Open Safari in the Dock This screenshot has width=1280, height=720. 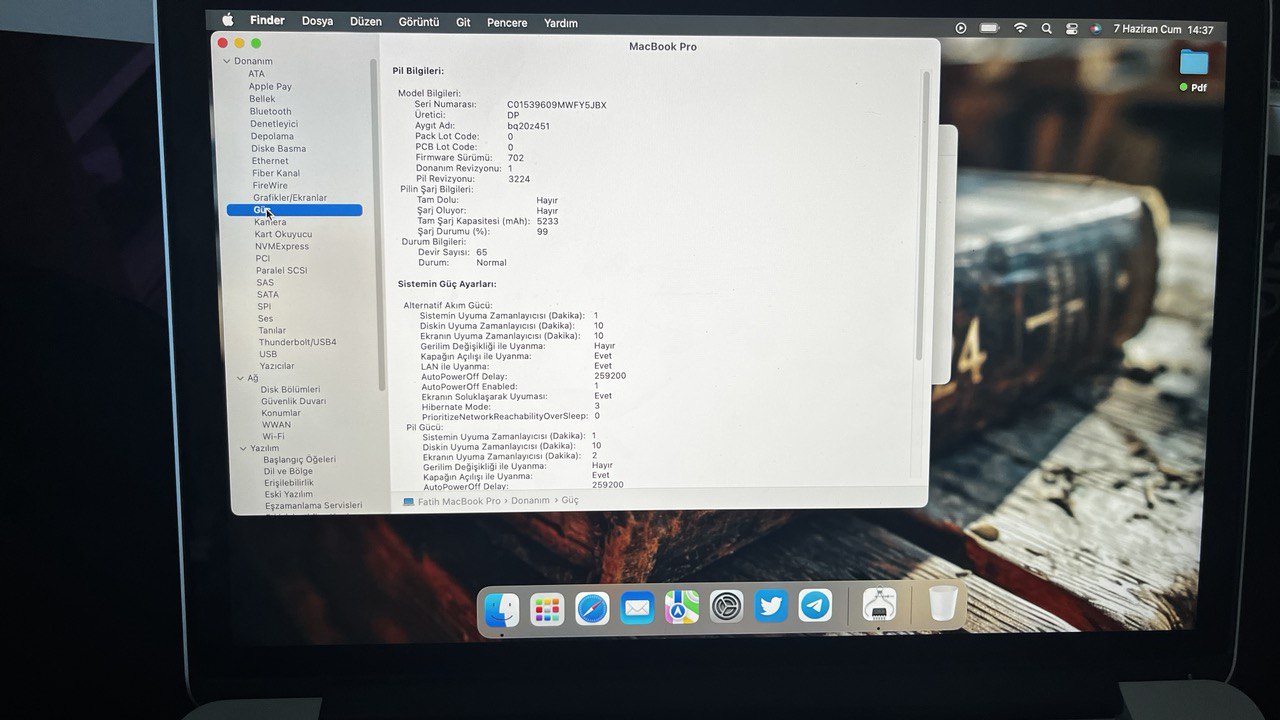tap(592, 608)
